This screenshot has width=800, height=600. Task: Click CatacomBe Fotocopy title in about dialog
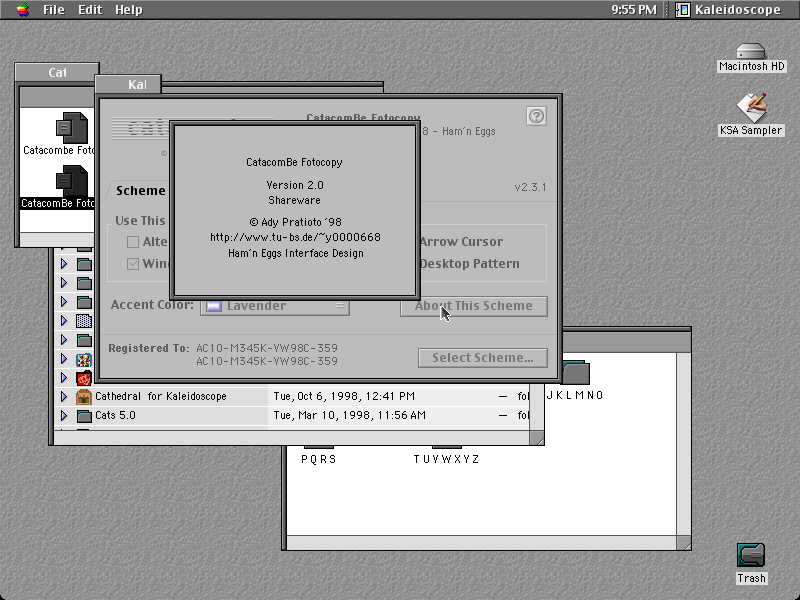pyautogui.click(x=294, y=162)
